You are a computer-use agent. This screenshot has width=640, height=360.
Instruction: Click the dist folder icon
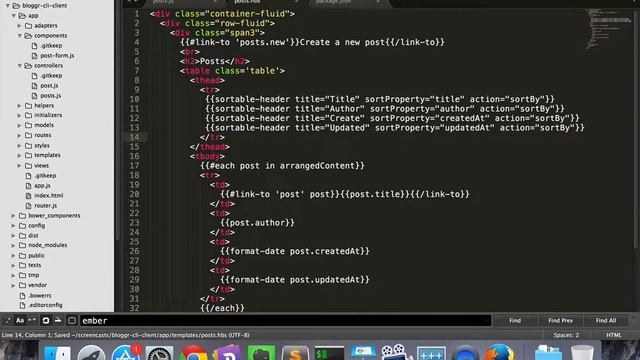[22, 236]
